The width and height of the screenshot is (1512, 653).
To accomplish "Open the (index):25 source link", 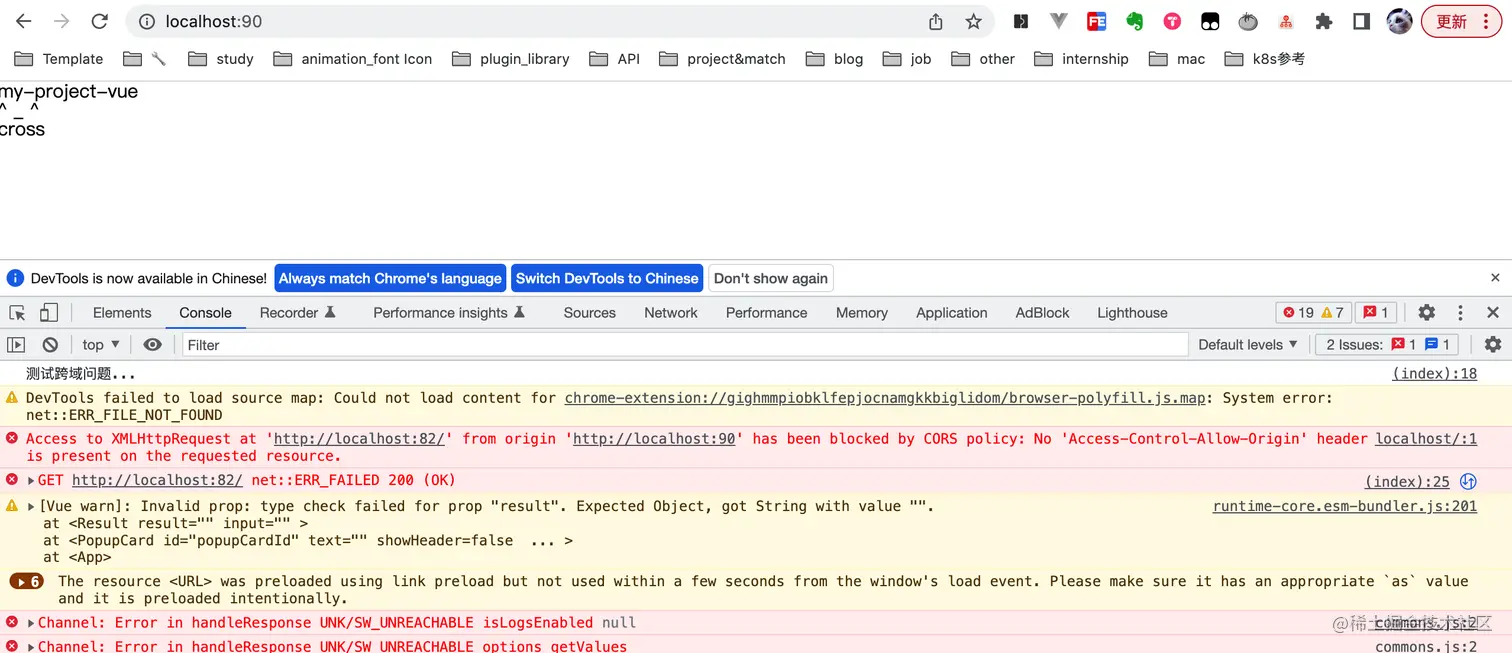I will [x=1407, y=482].
